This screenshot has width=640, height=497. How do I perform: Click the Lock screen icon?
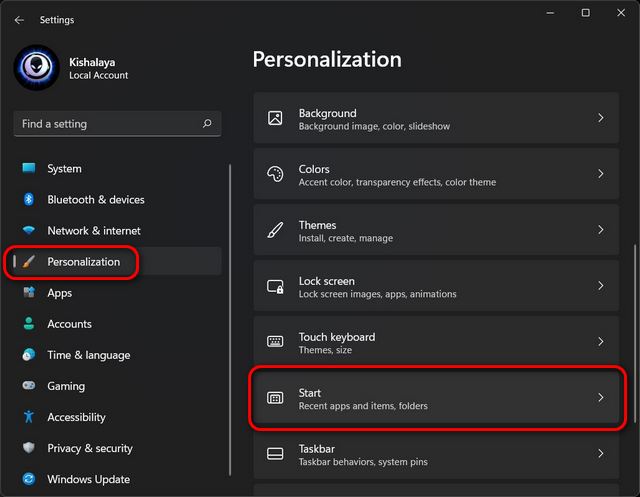275,286
